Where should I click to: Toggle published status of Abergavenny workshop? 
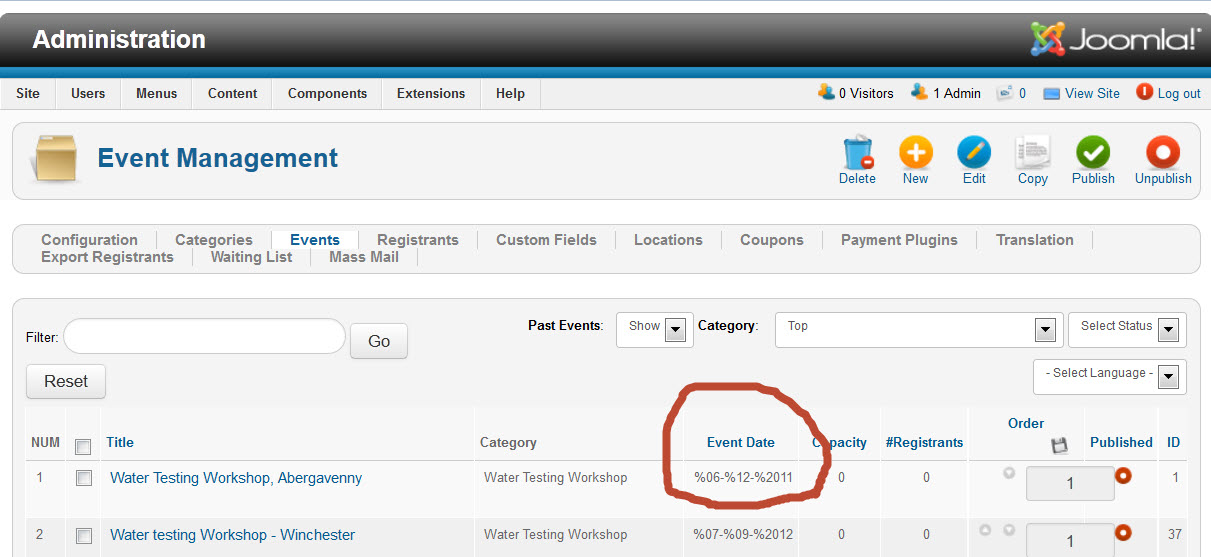(1123, 476)
